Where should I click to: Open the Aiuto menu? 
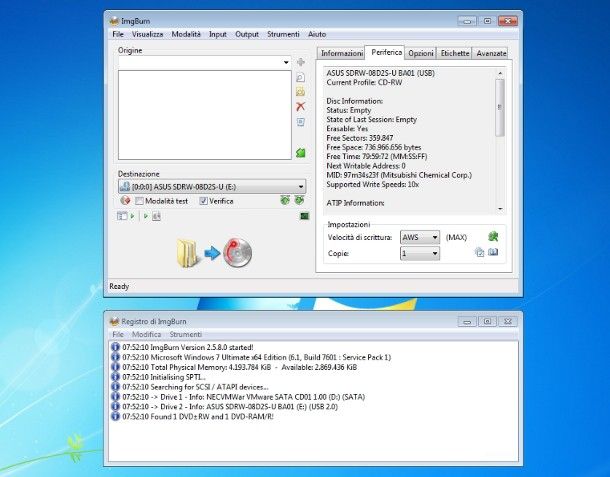317,34
